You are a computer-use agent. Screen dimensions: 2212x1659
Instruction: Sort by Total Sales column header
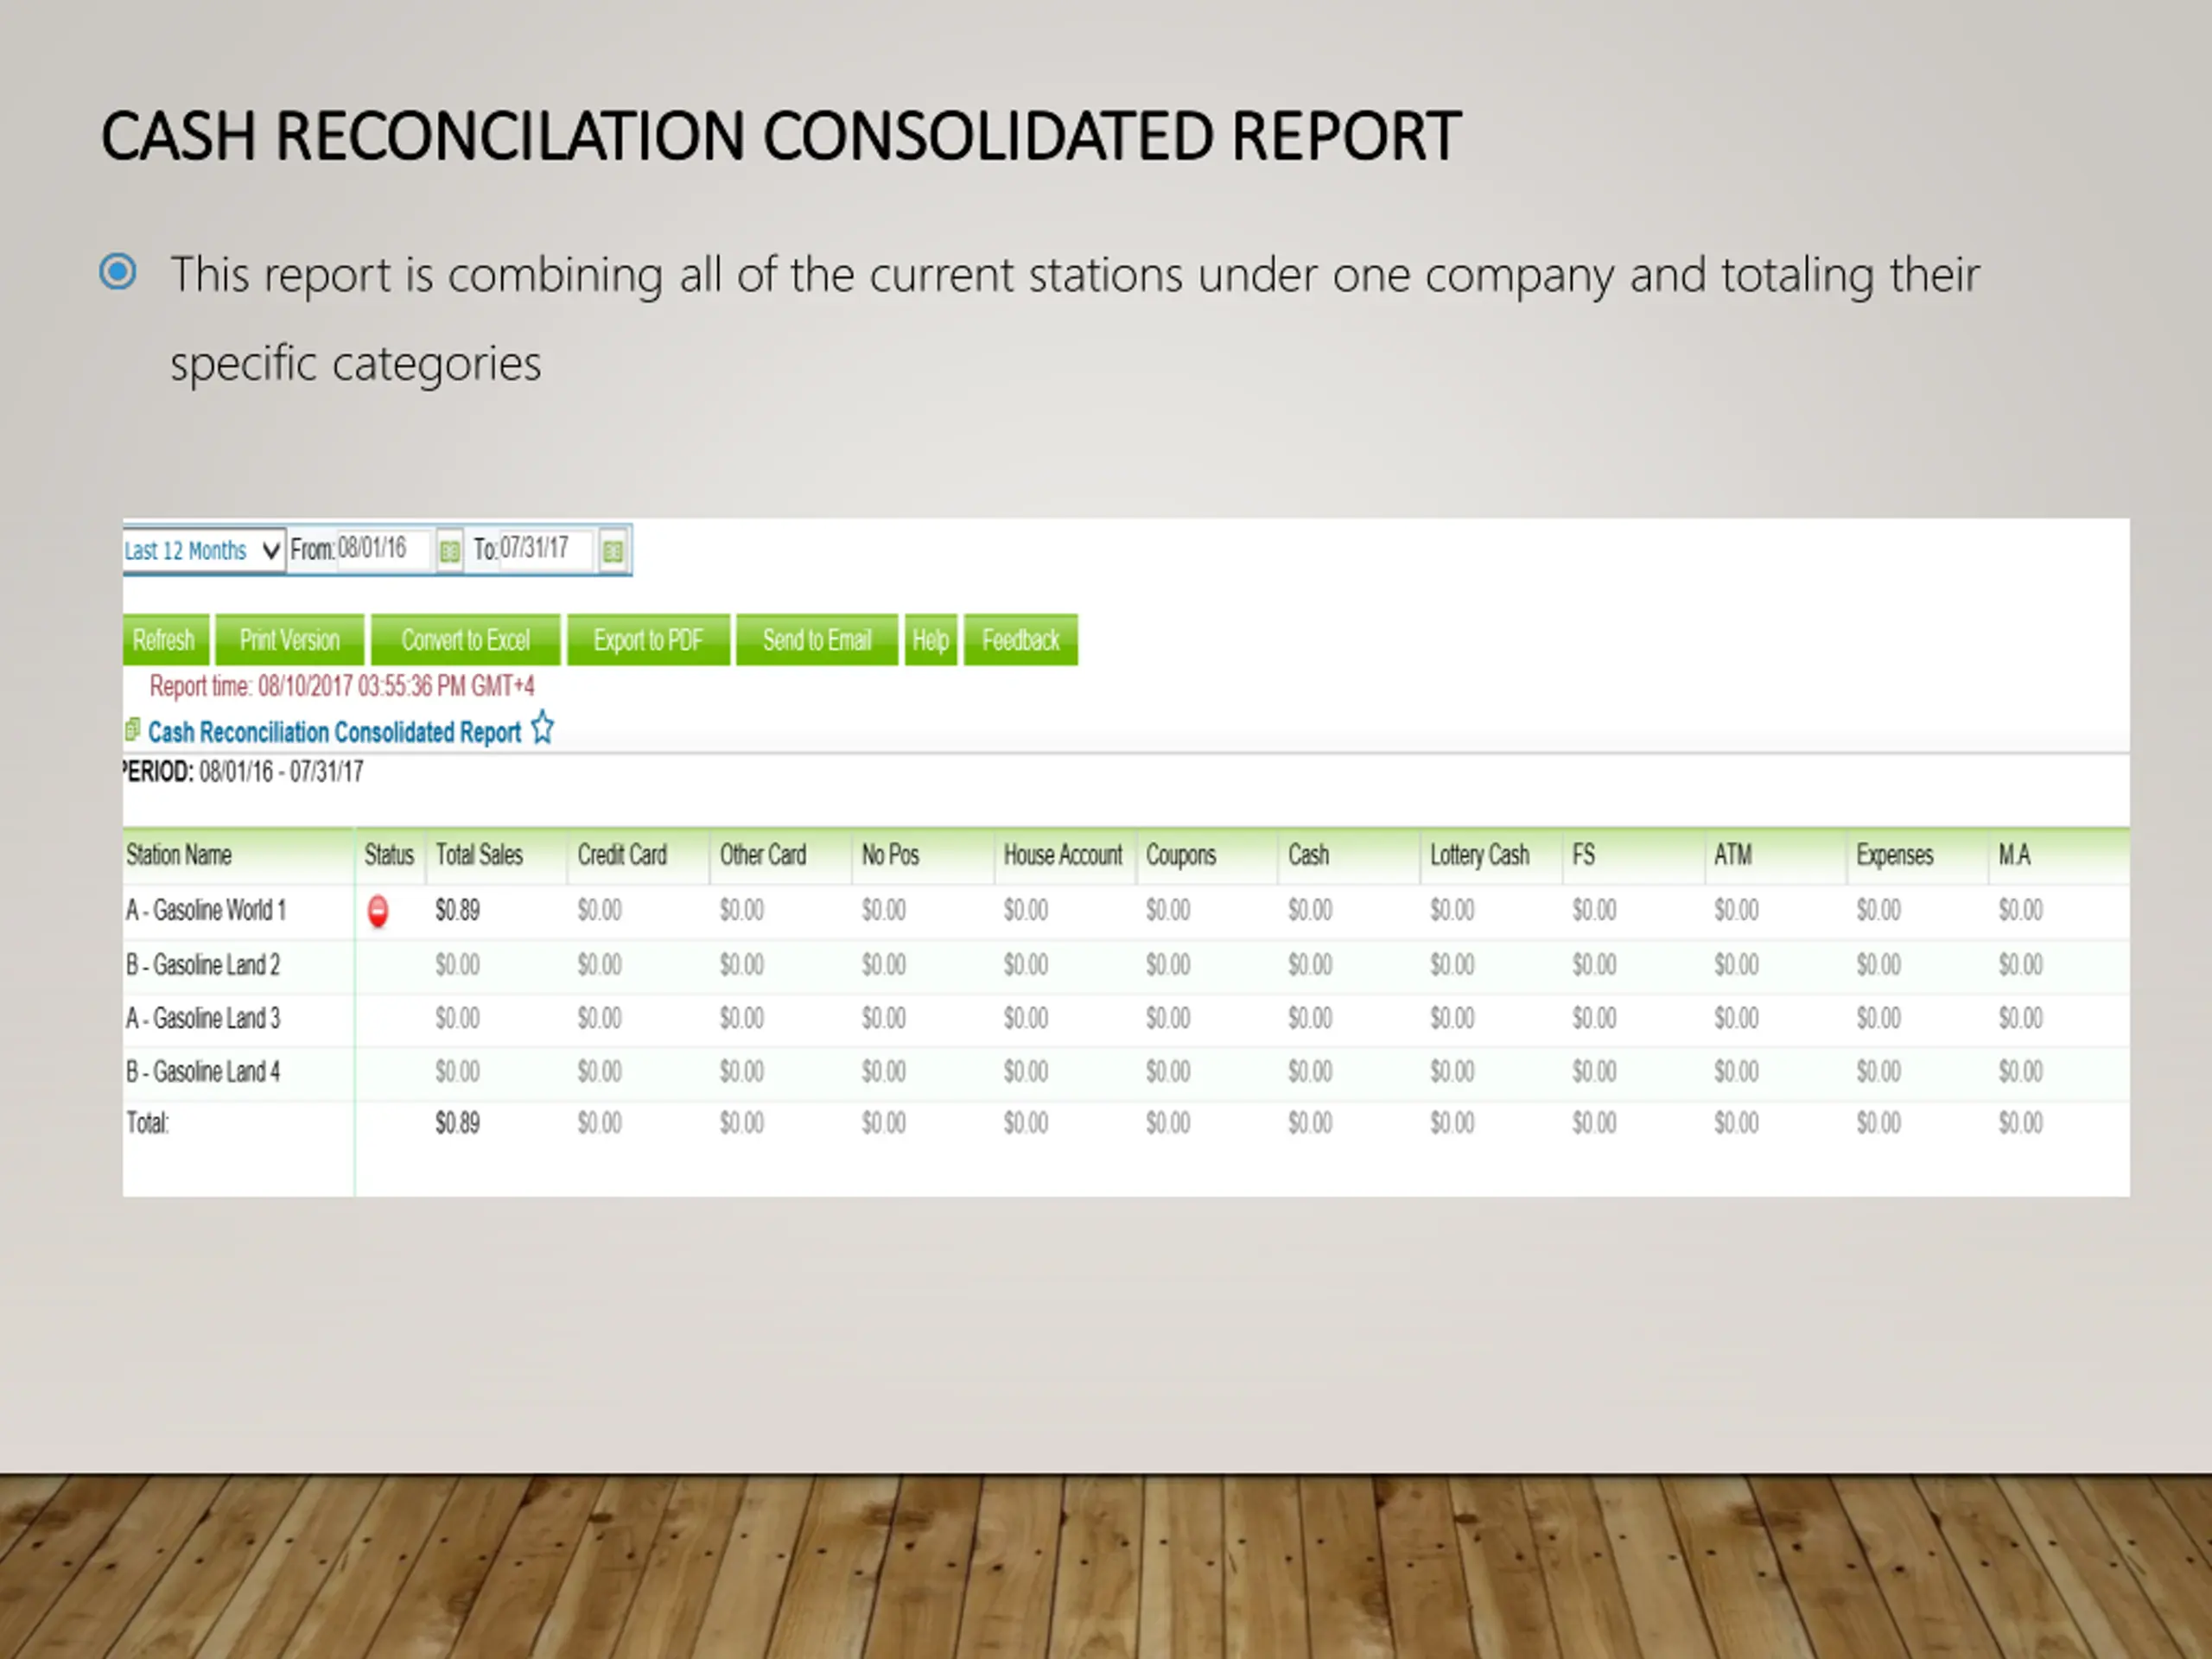click(x=479, y=855)
